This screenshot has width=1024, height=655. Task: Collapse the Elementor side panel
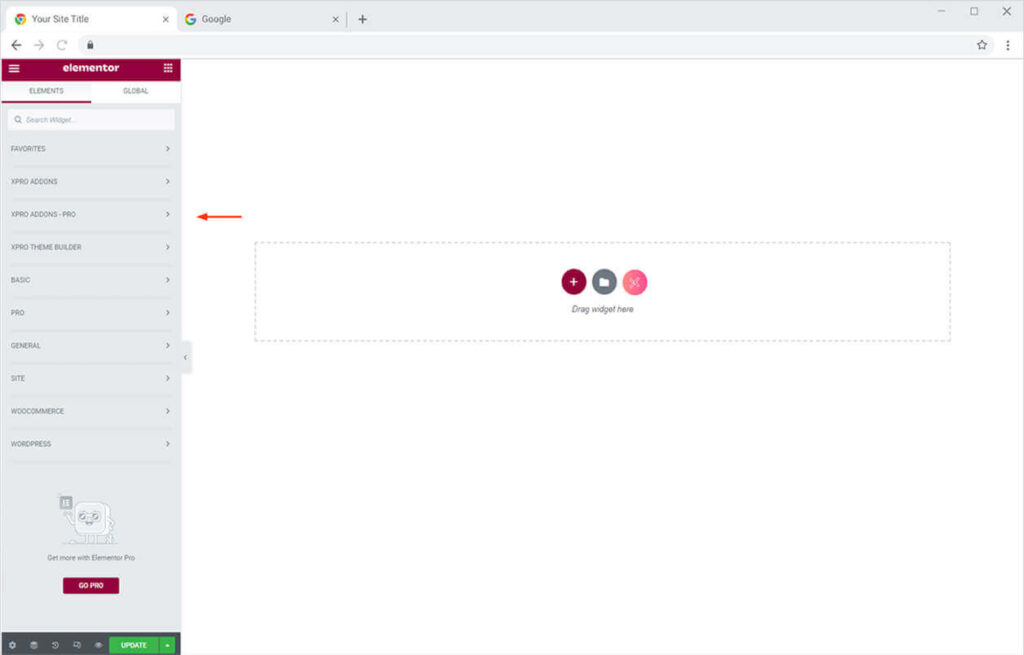pyautogui.click(x=185, y=357)
